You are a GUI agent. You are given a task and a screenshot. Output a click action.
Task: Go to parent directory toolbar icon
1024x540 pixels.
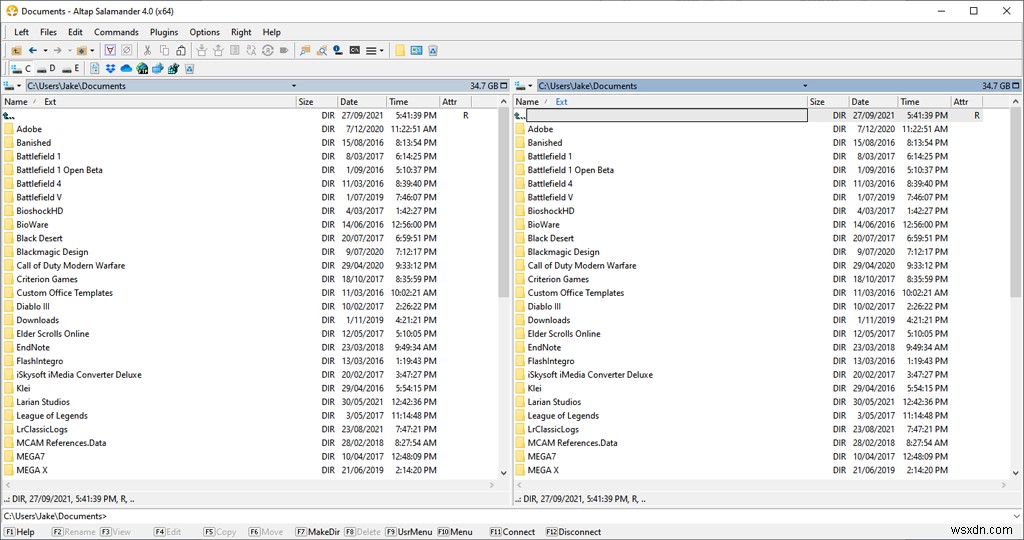16,50
